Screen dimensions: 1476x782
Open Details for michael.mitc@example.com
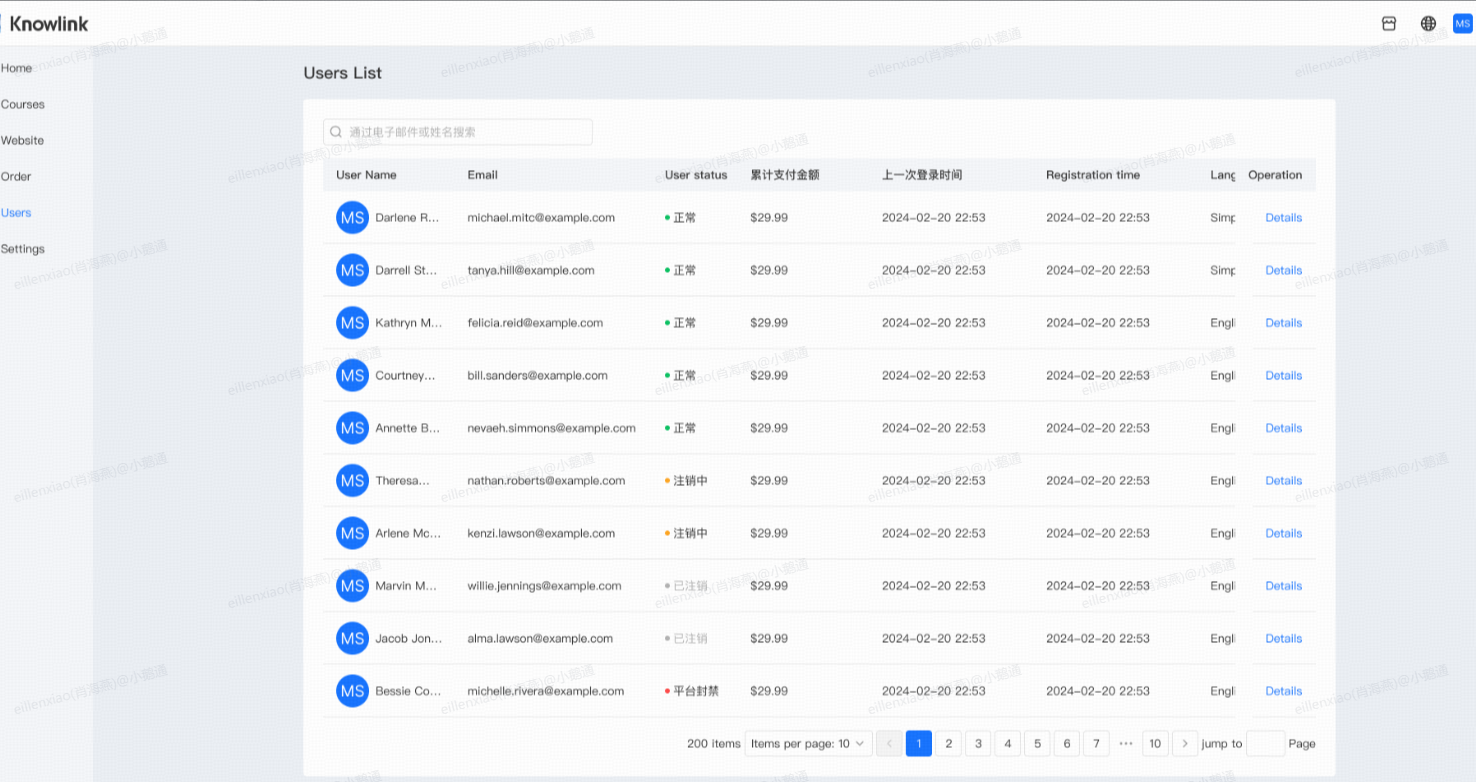coord(1283,217)
